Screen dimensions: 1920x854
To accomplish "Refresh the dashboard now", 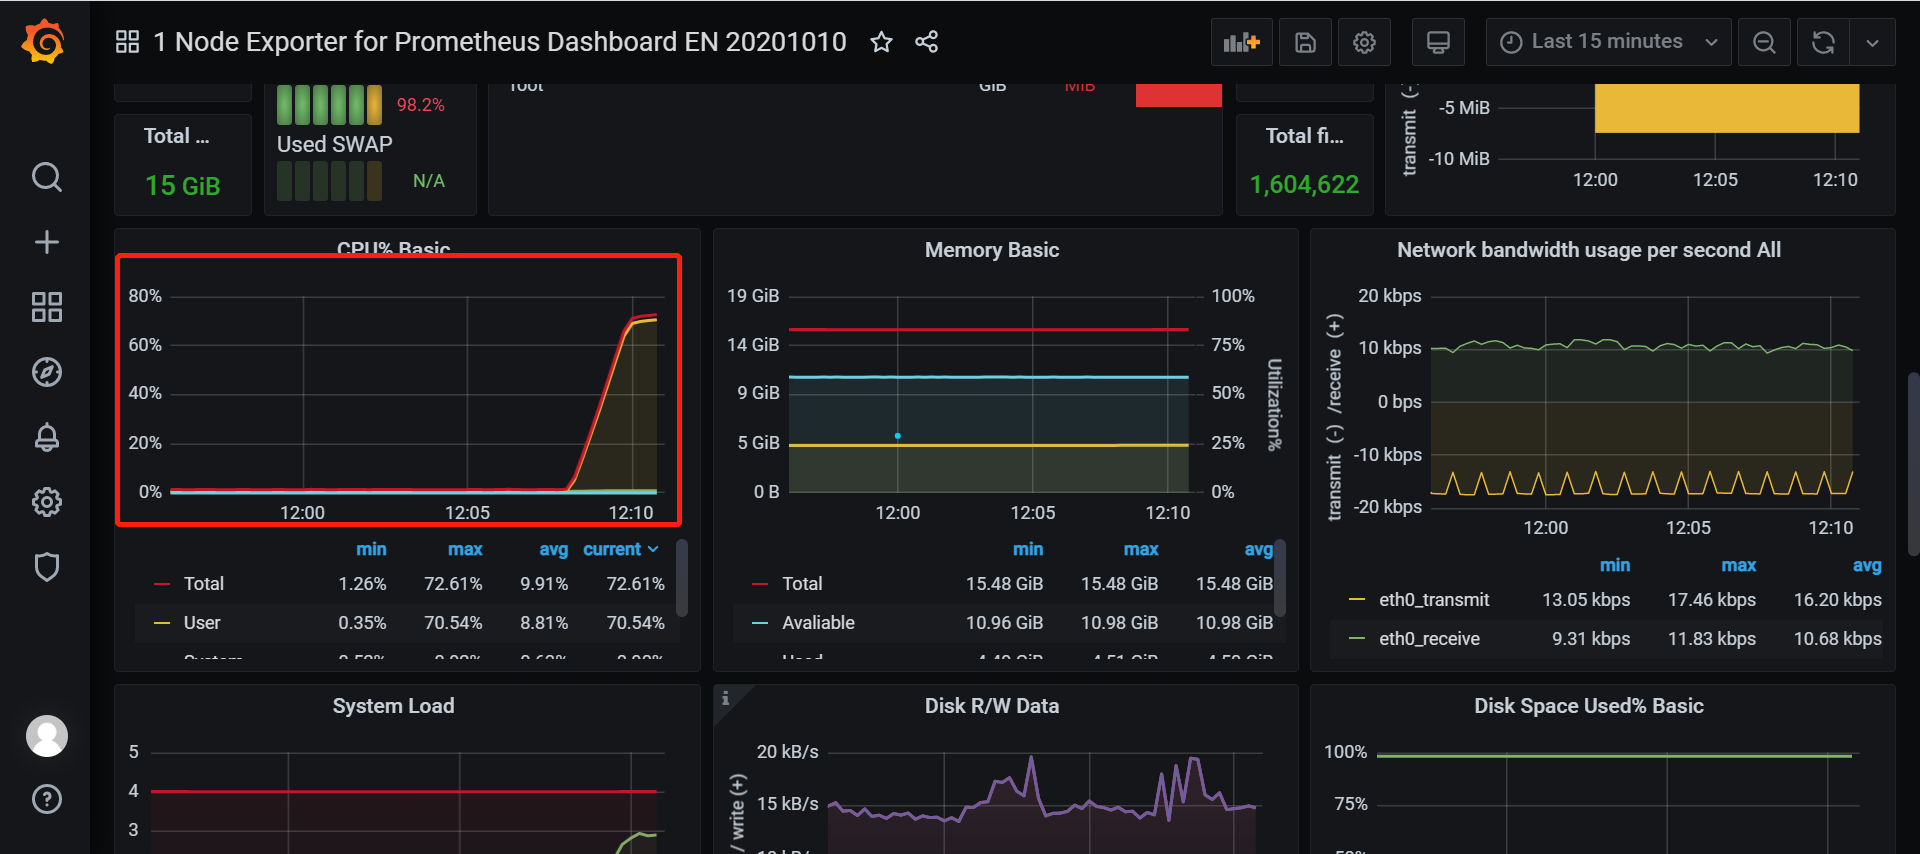I will 1823,42.
